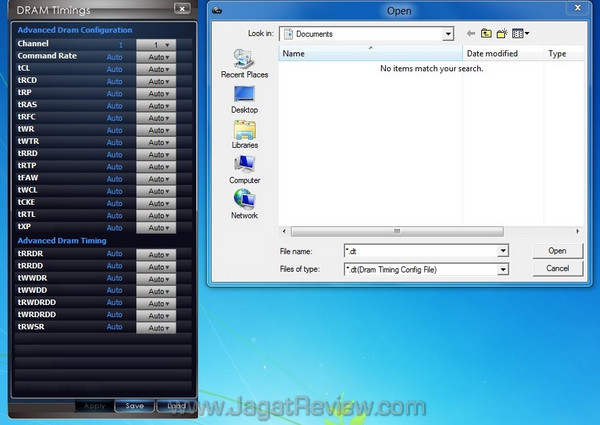
Task: Go back to the last folder visited
Action: pyautogui.click(x=471, y=34)
